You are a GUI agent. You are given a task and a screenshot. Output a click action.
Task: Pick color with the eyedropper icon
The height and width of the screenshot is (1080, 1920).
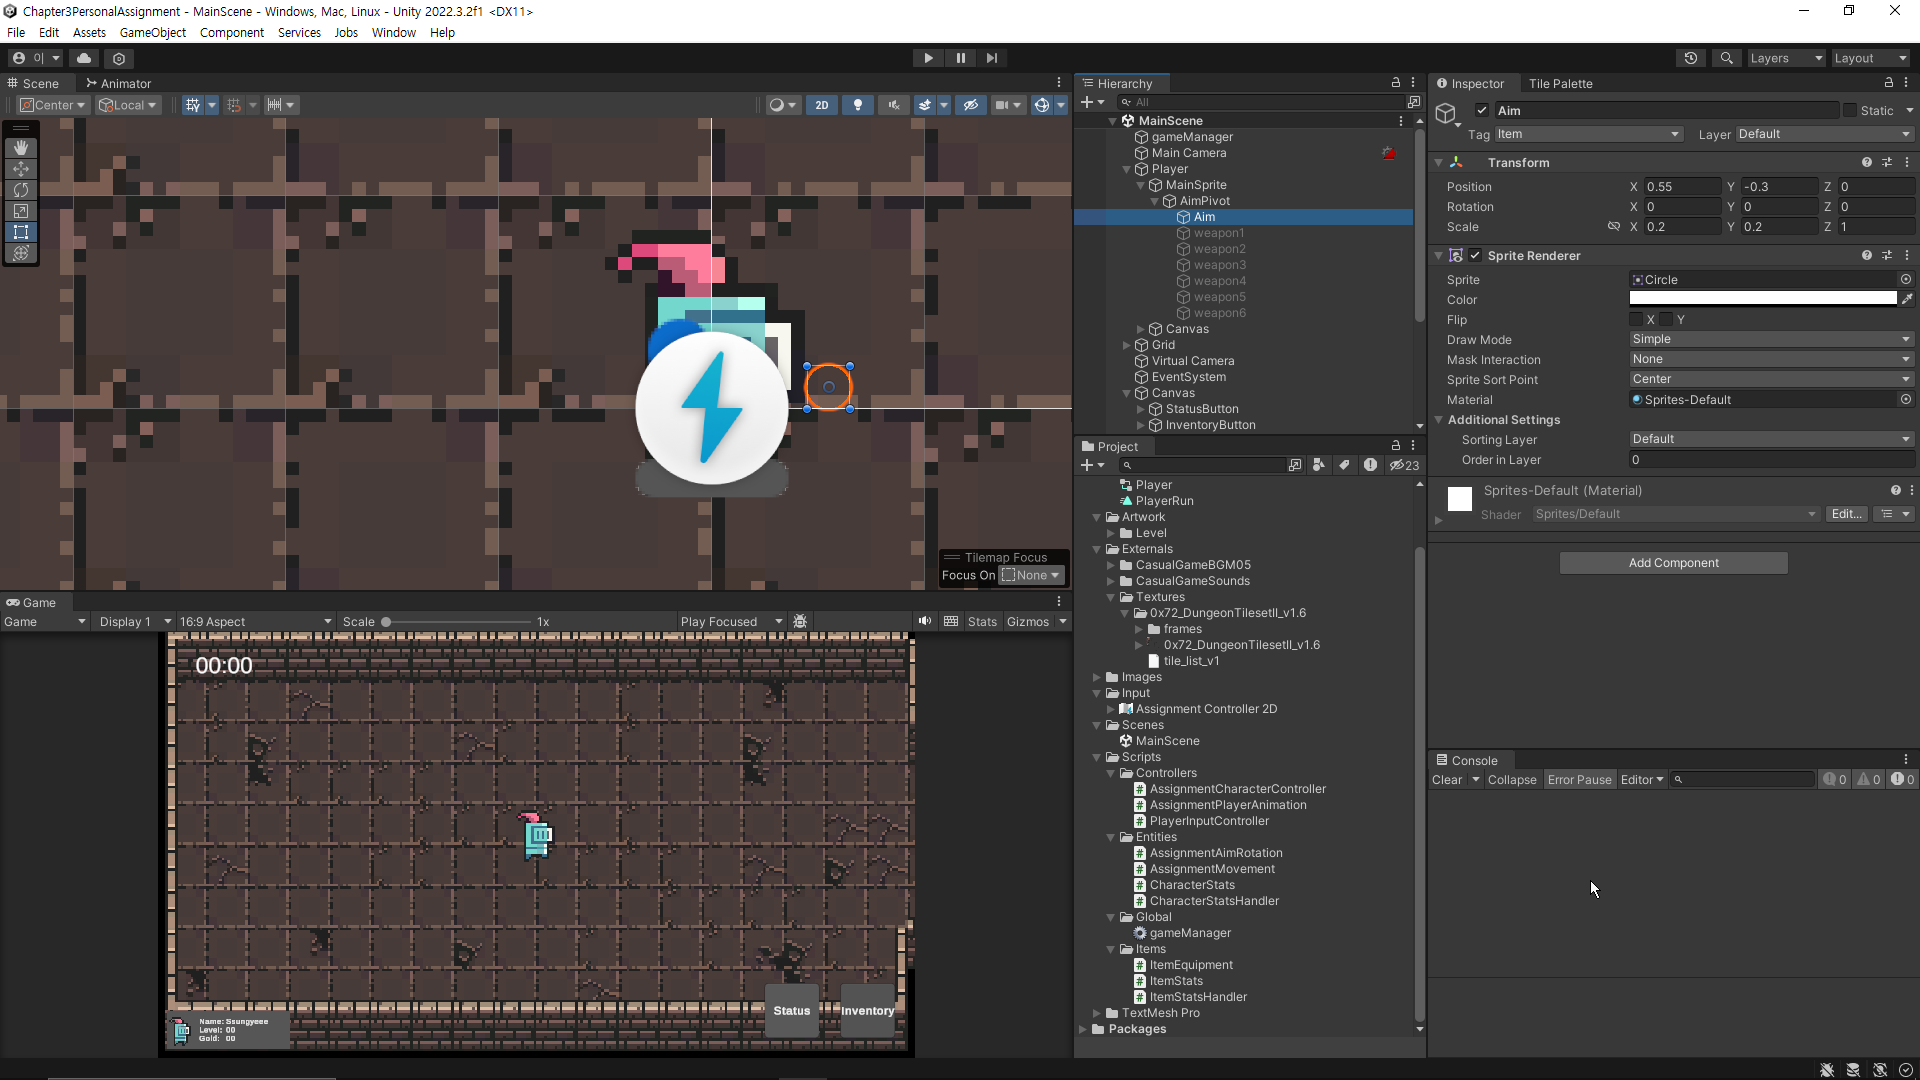click(x=1907, y=299)
